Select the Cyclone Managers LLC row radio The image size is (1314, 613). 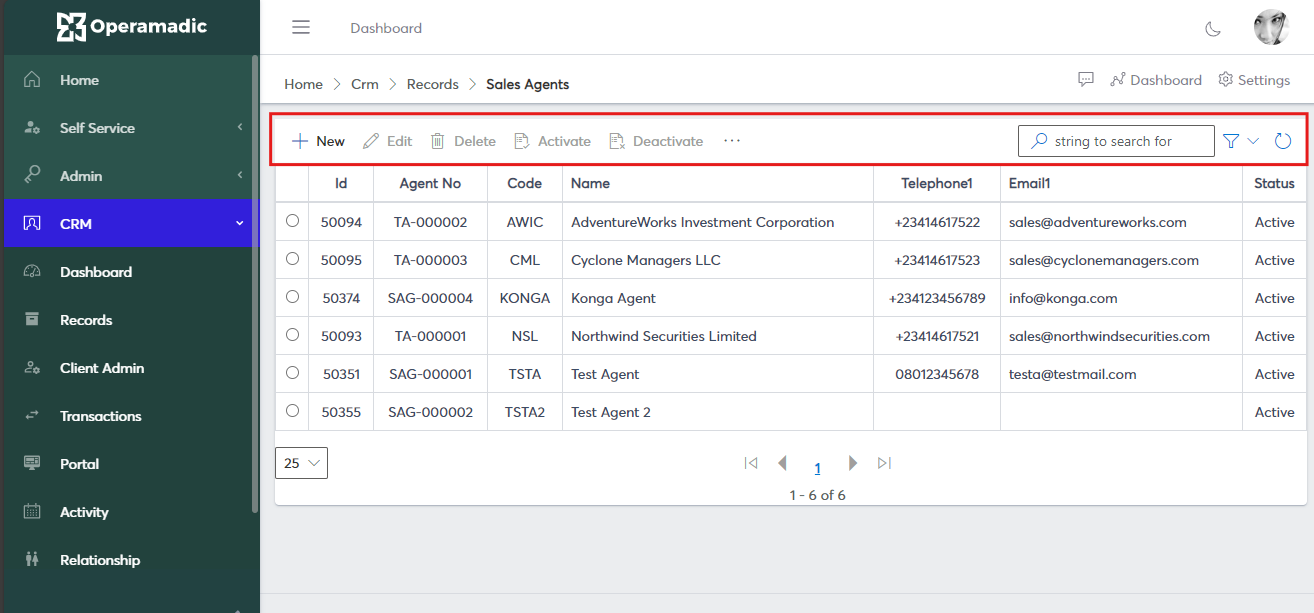click(x=292, y=259)
